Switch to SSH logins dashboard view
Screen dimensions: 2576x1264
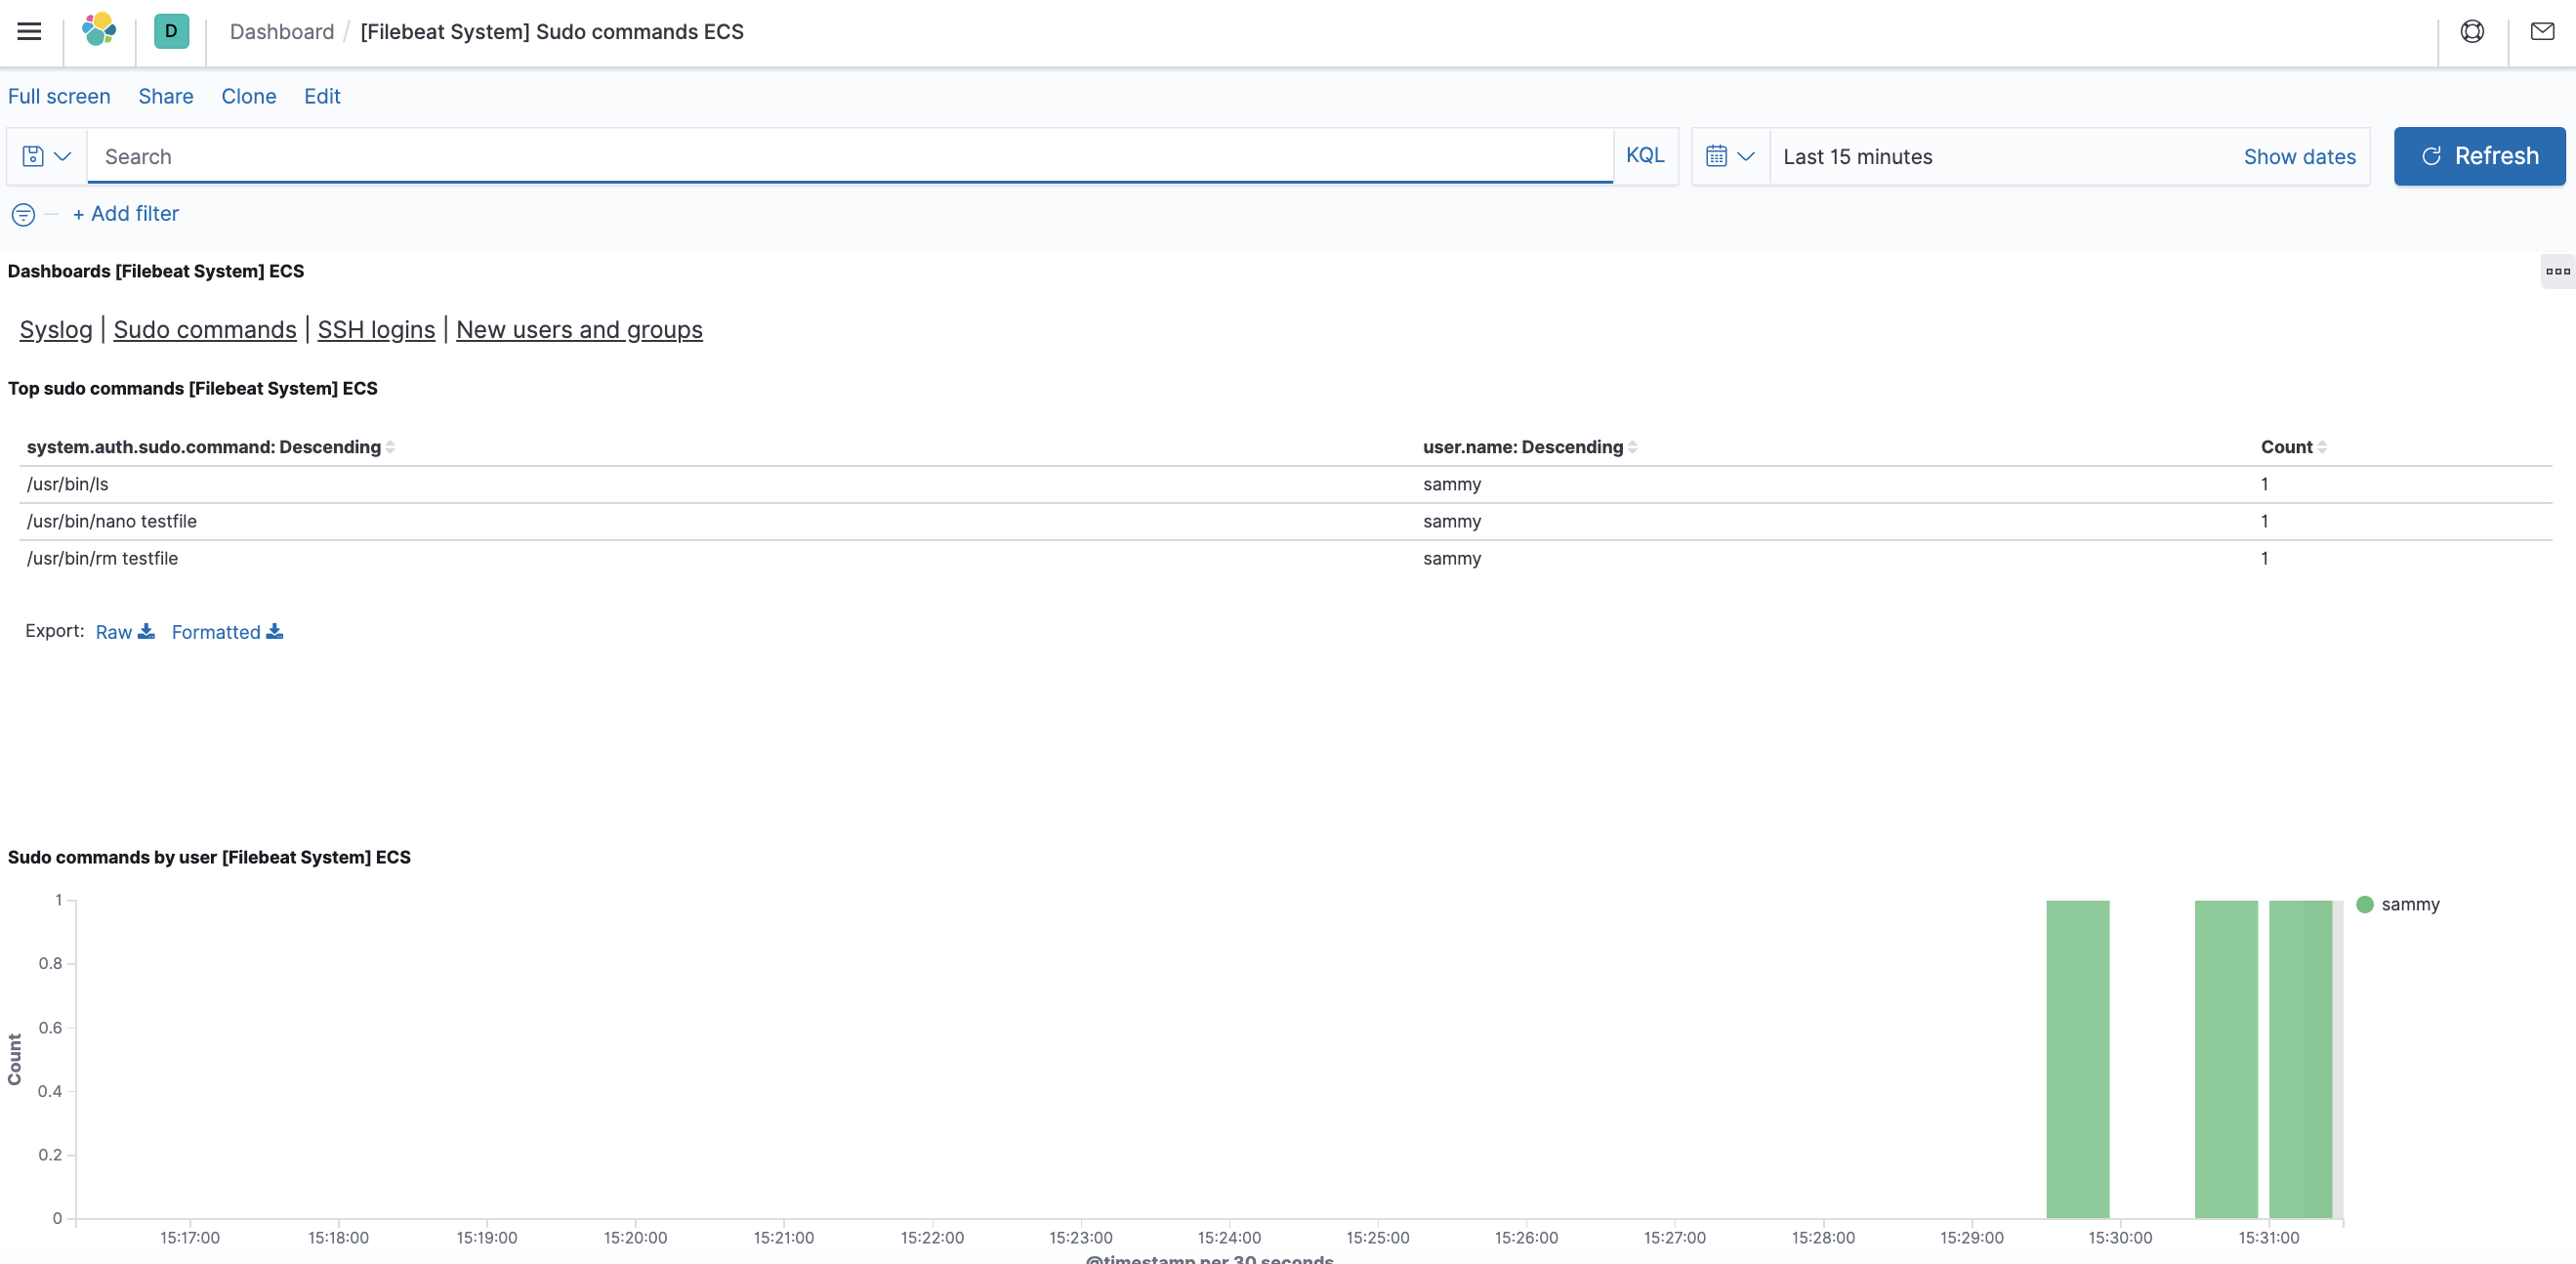point(376,329)
